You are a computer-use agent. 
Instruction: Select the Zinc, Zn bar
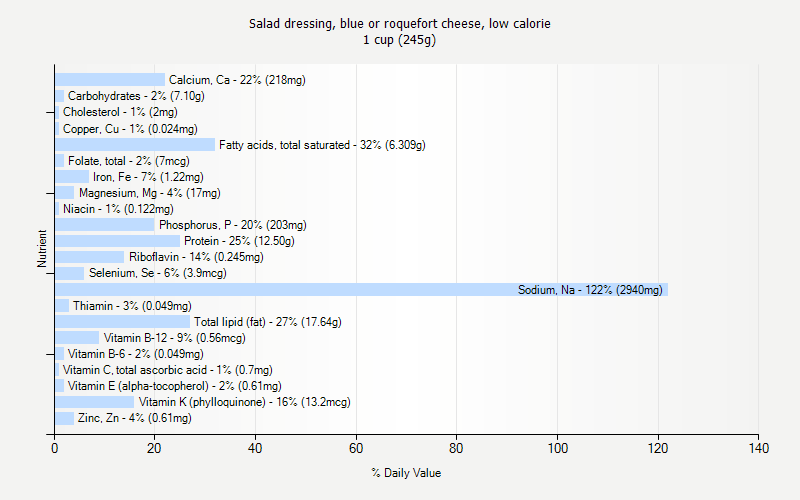click(x=64, y=418)
